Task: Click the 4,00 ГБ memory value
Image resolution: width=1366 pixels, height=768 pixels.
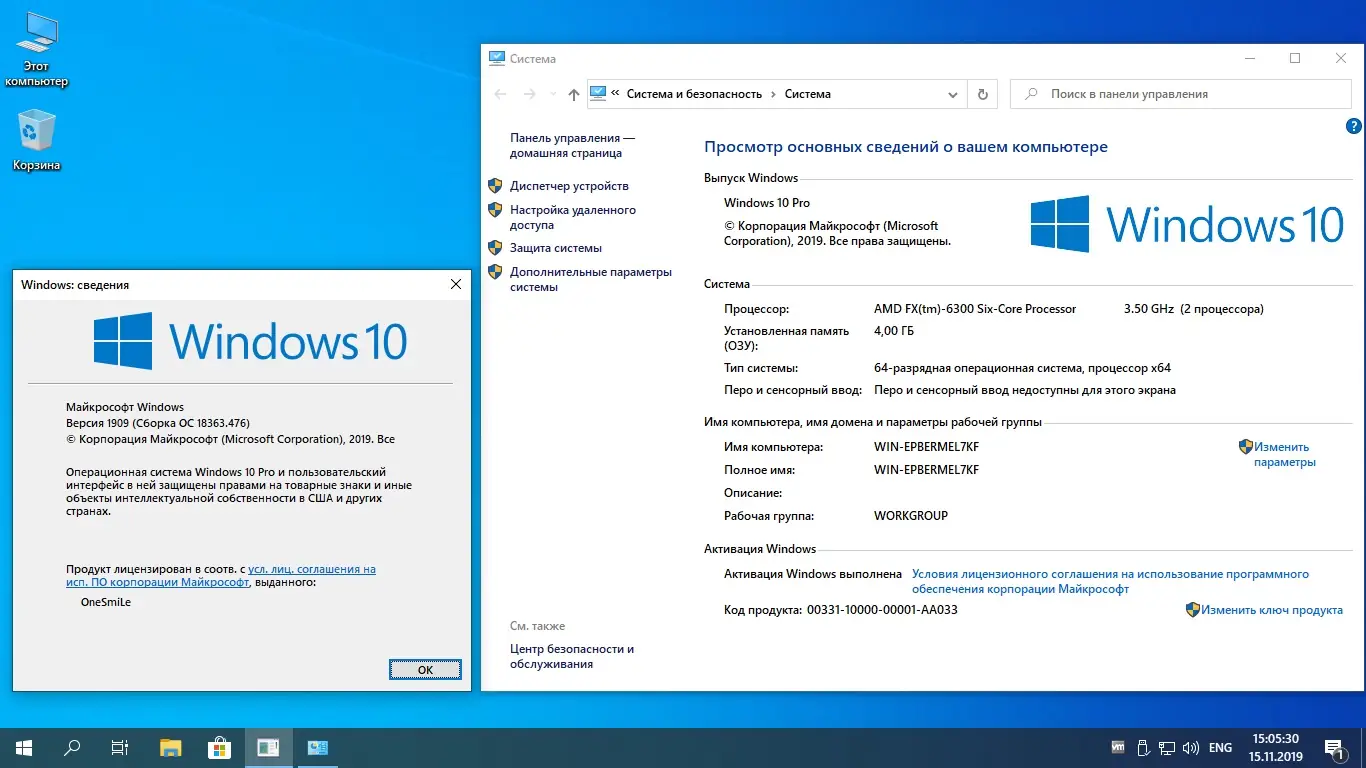Action: (894, 331)
